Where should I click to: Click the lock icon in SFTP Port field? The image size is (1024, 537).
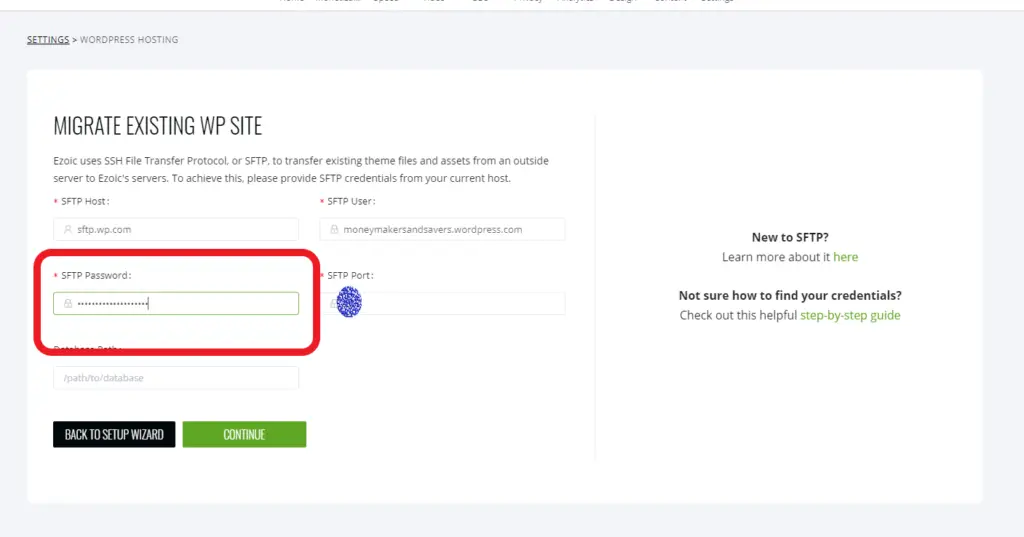click(334, 303)
